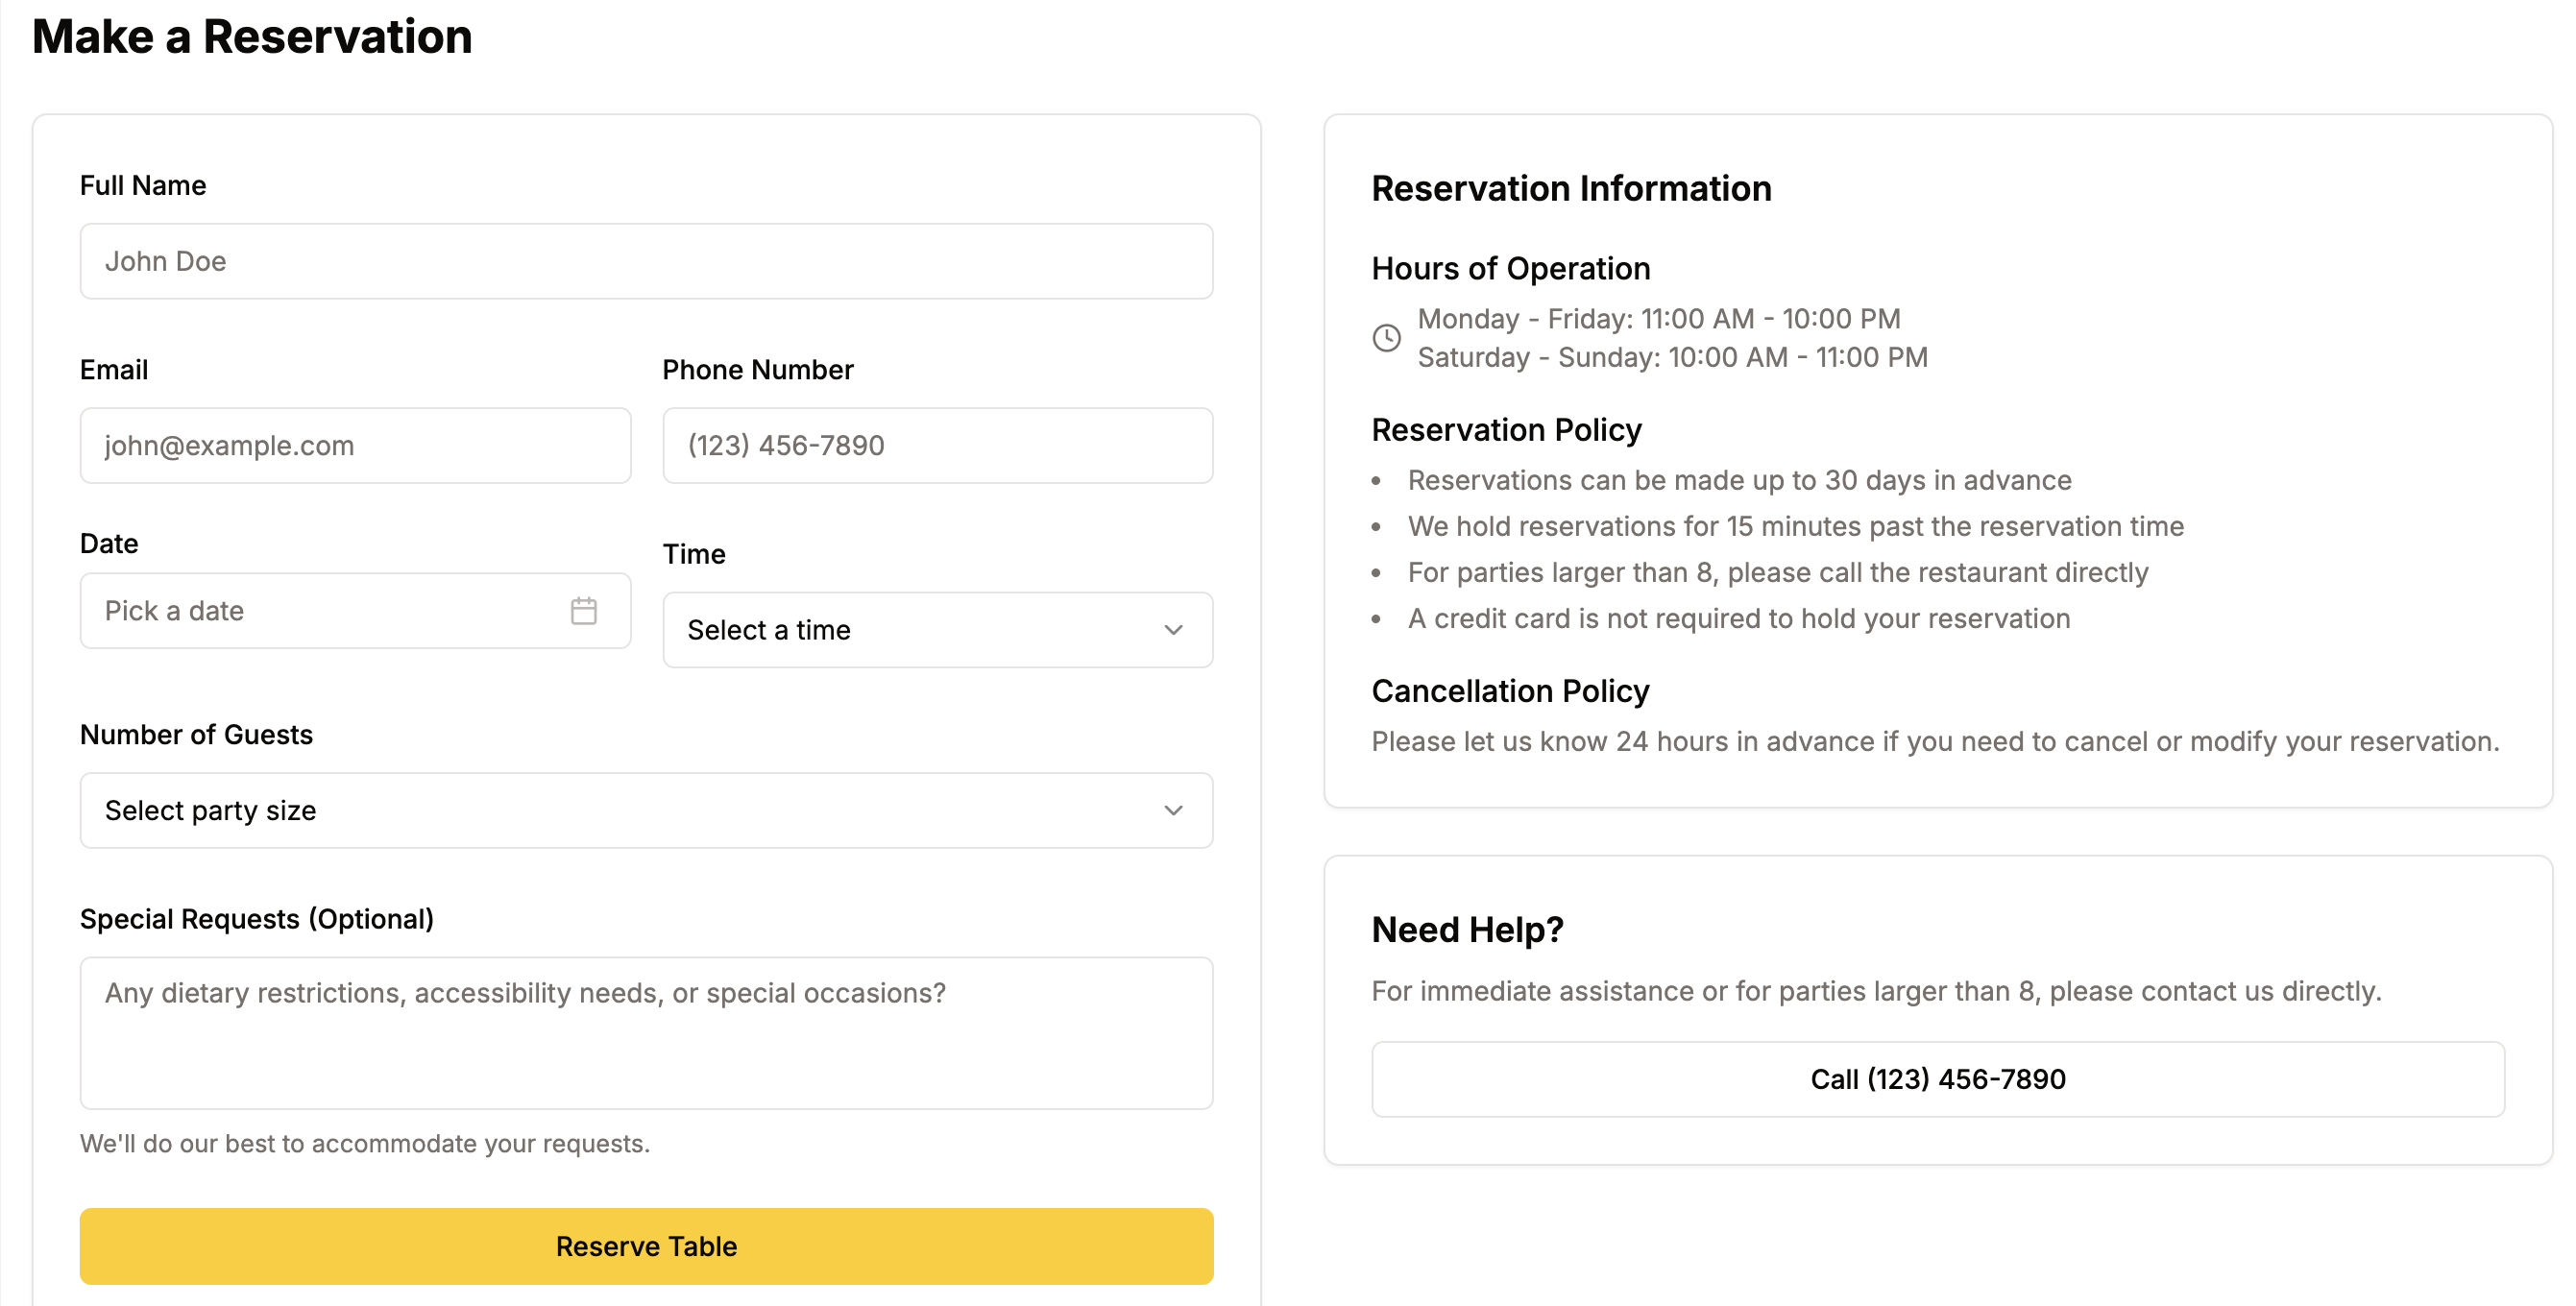Click the Full Name label
The width and height of the screenshot is (2576, 1306).
click(x=143, y=185)
